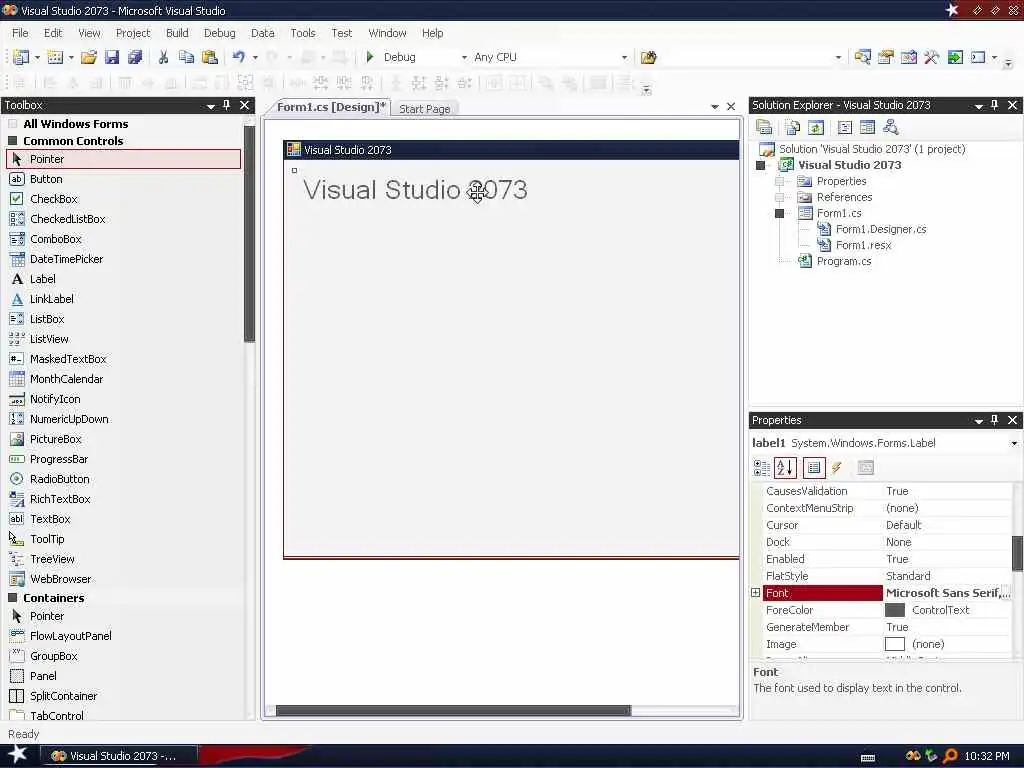Open the Properties Window toolbar icon

click(886, 57)
